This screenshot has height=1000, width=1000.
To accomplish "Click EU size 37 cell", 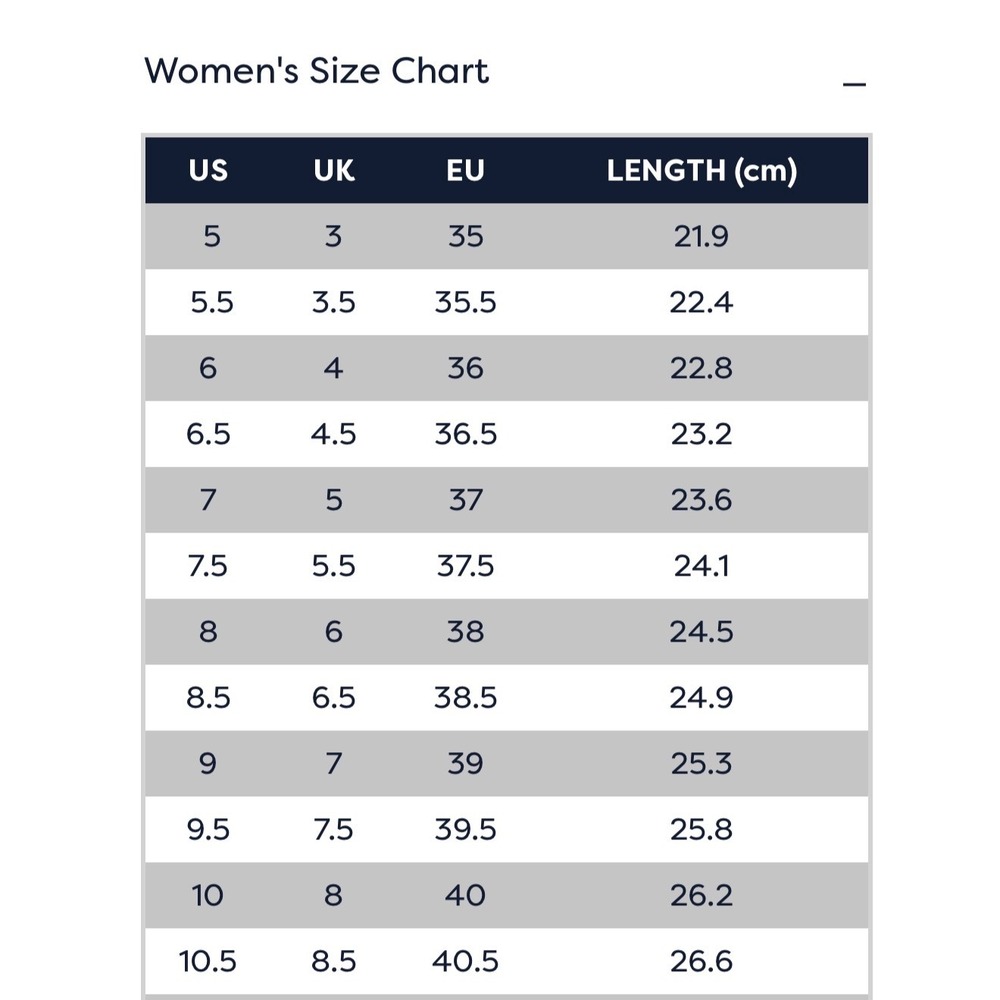I will [x=465, y=500].
